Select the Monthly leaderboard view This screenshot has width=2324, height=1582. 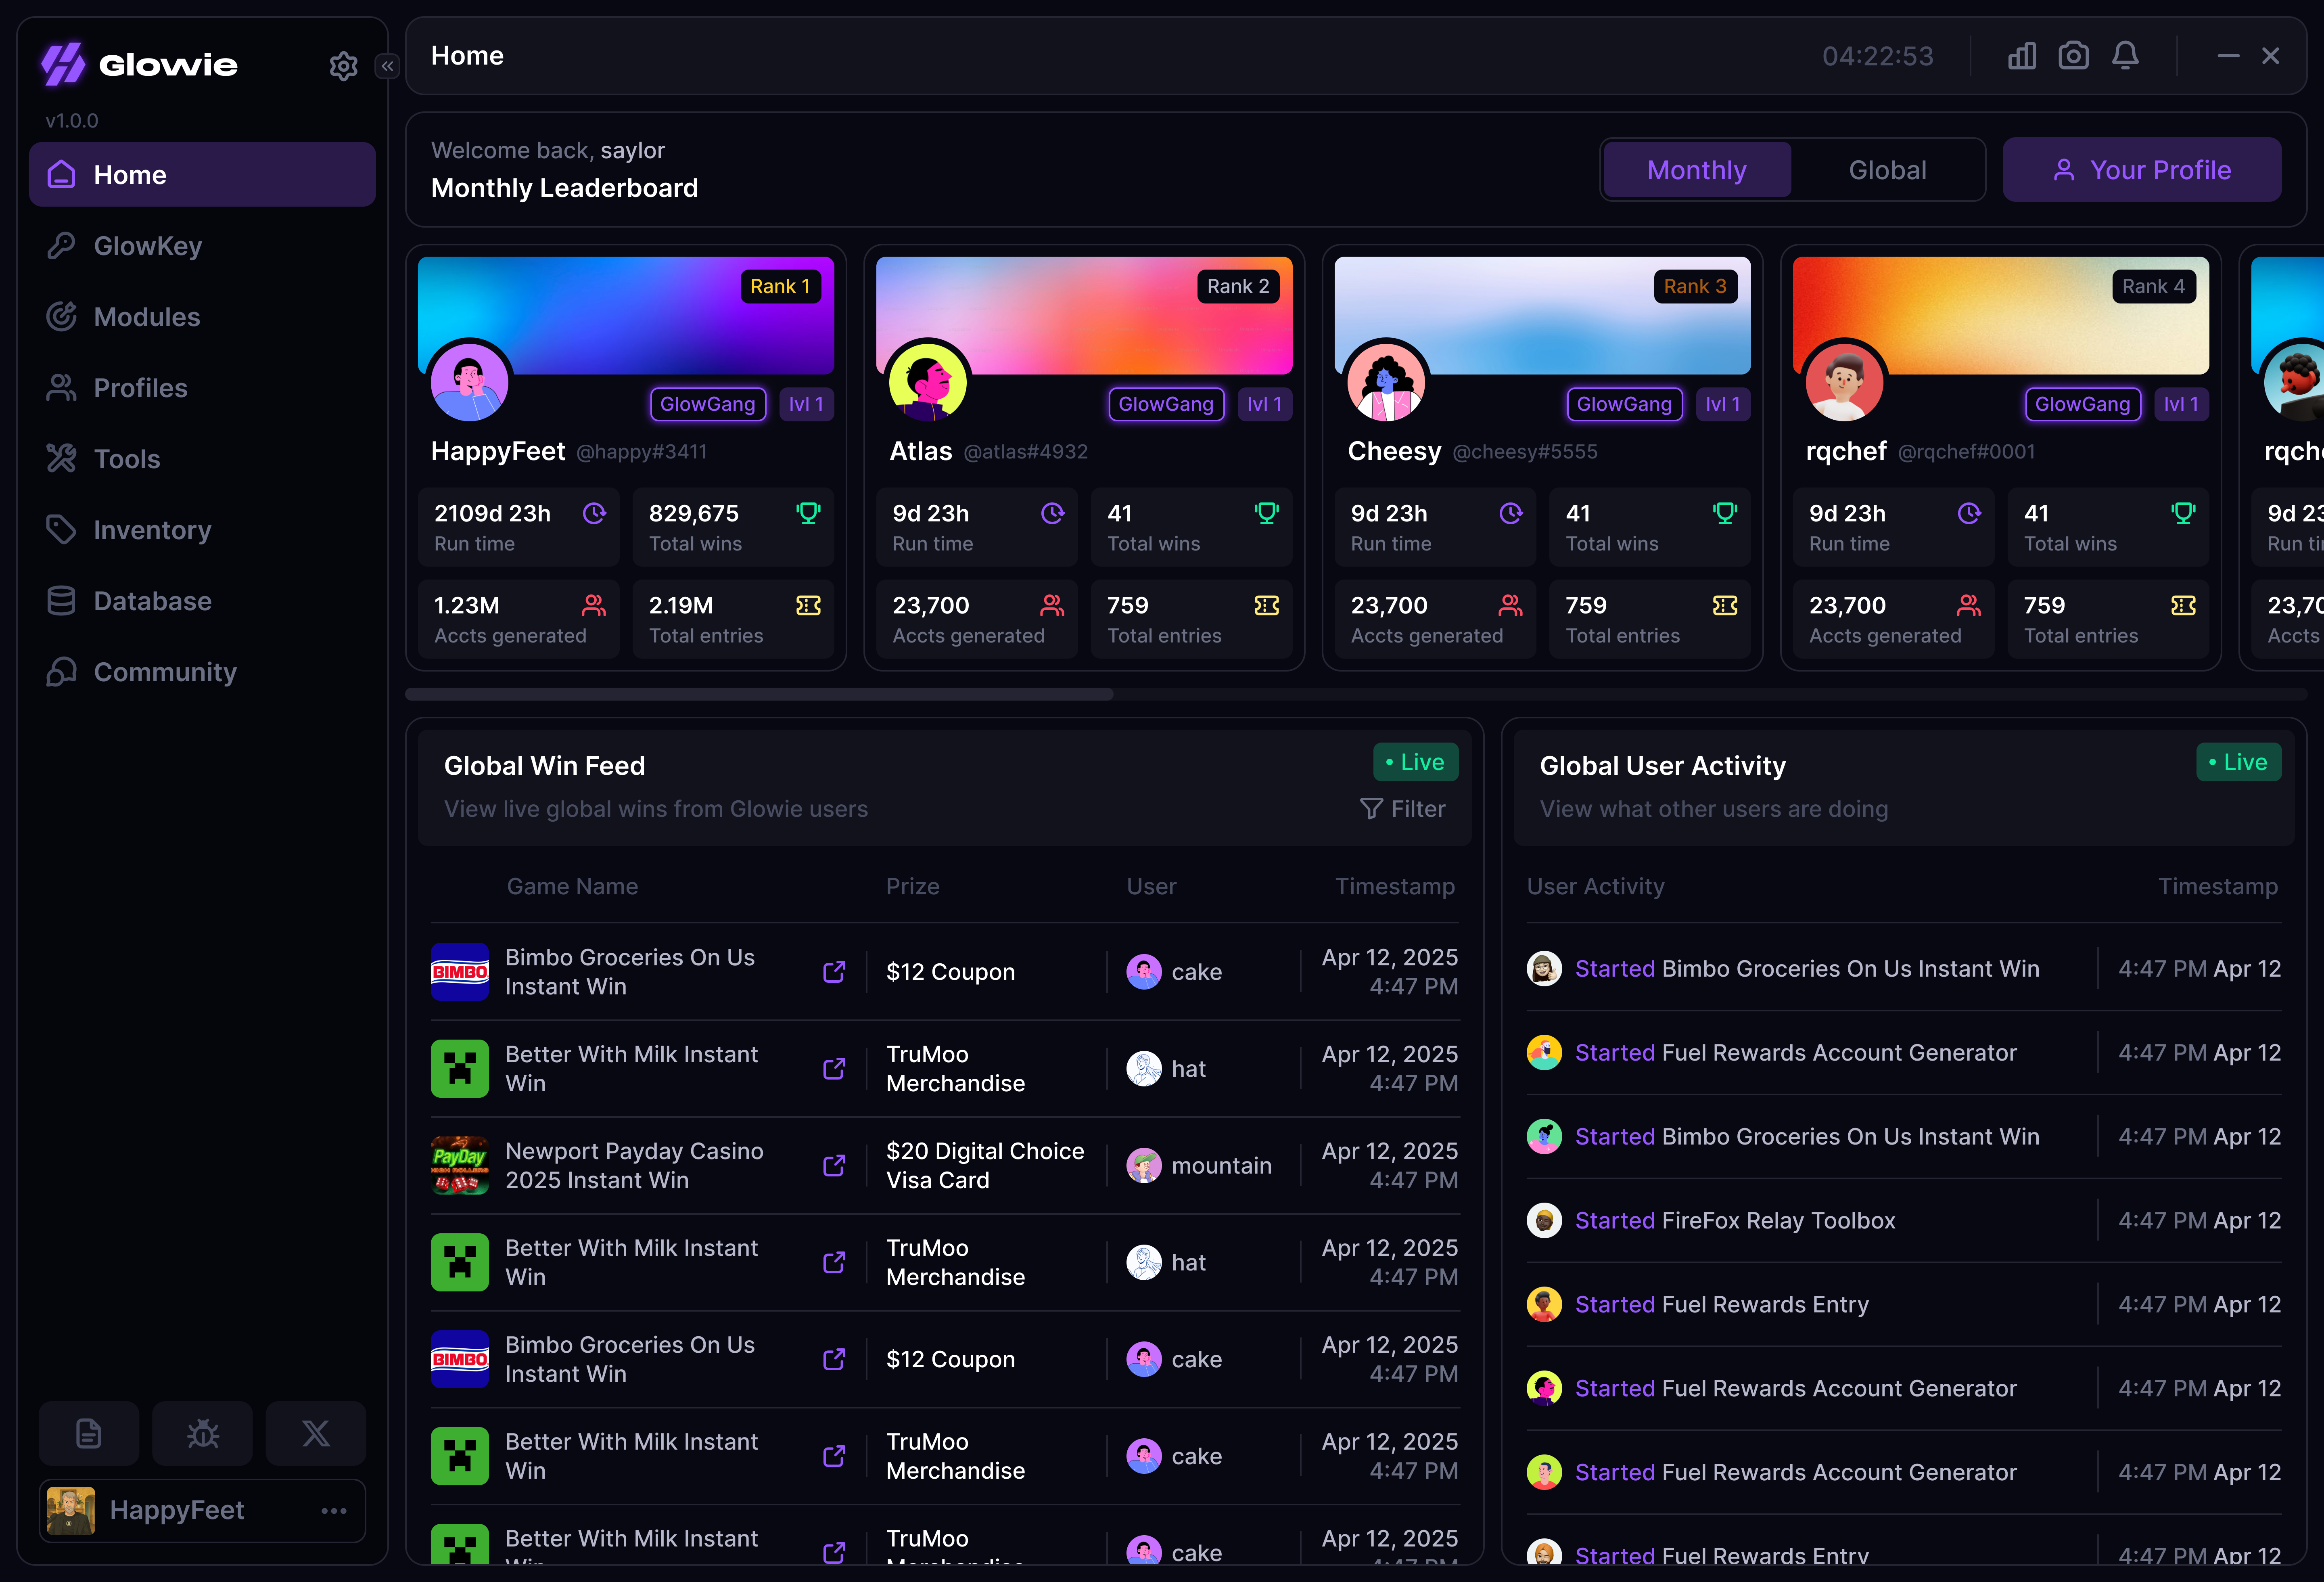[1697, 170]
